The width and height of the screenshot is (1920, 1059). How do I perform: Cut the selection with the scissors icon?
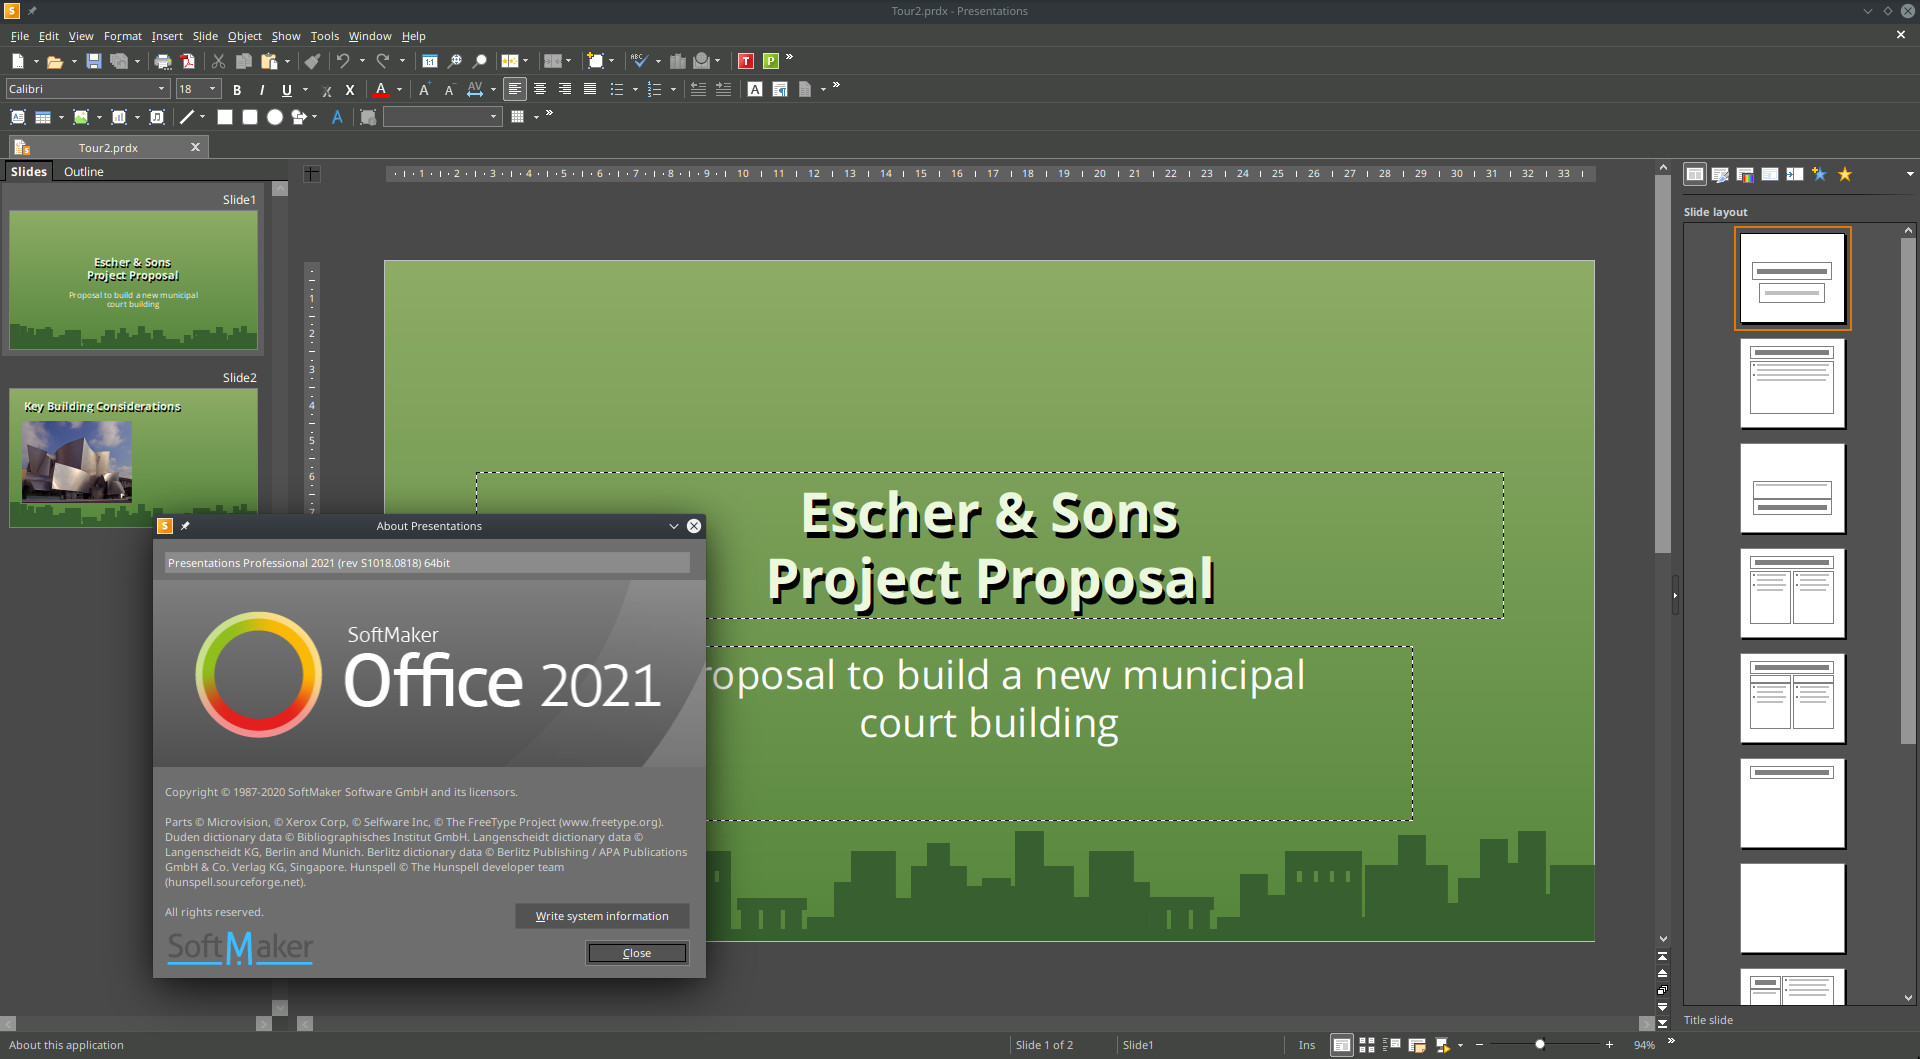[218, 61]
